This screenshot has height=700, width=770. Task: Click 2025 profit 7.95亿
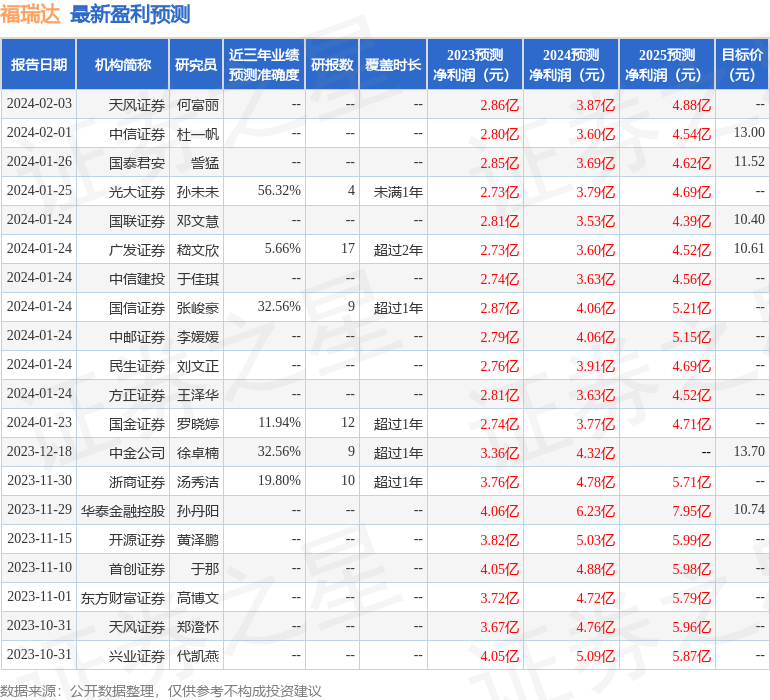point(691,511)
